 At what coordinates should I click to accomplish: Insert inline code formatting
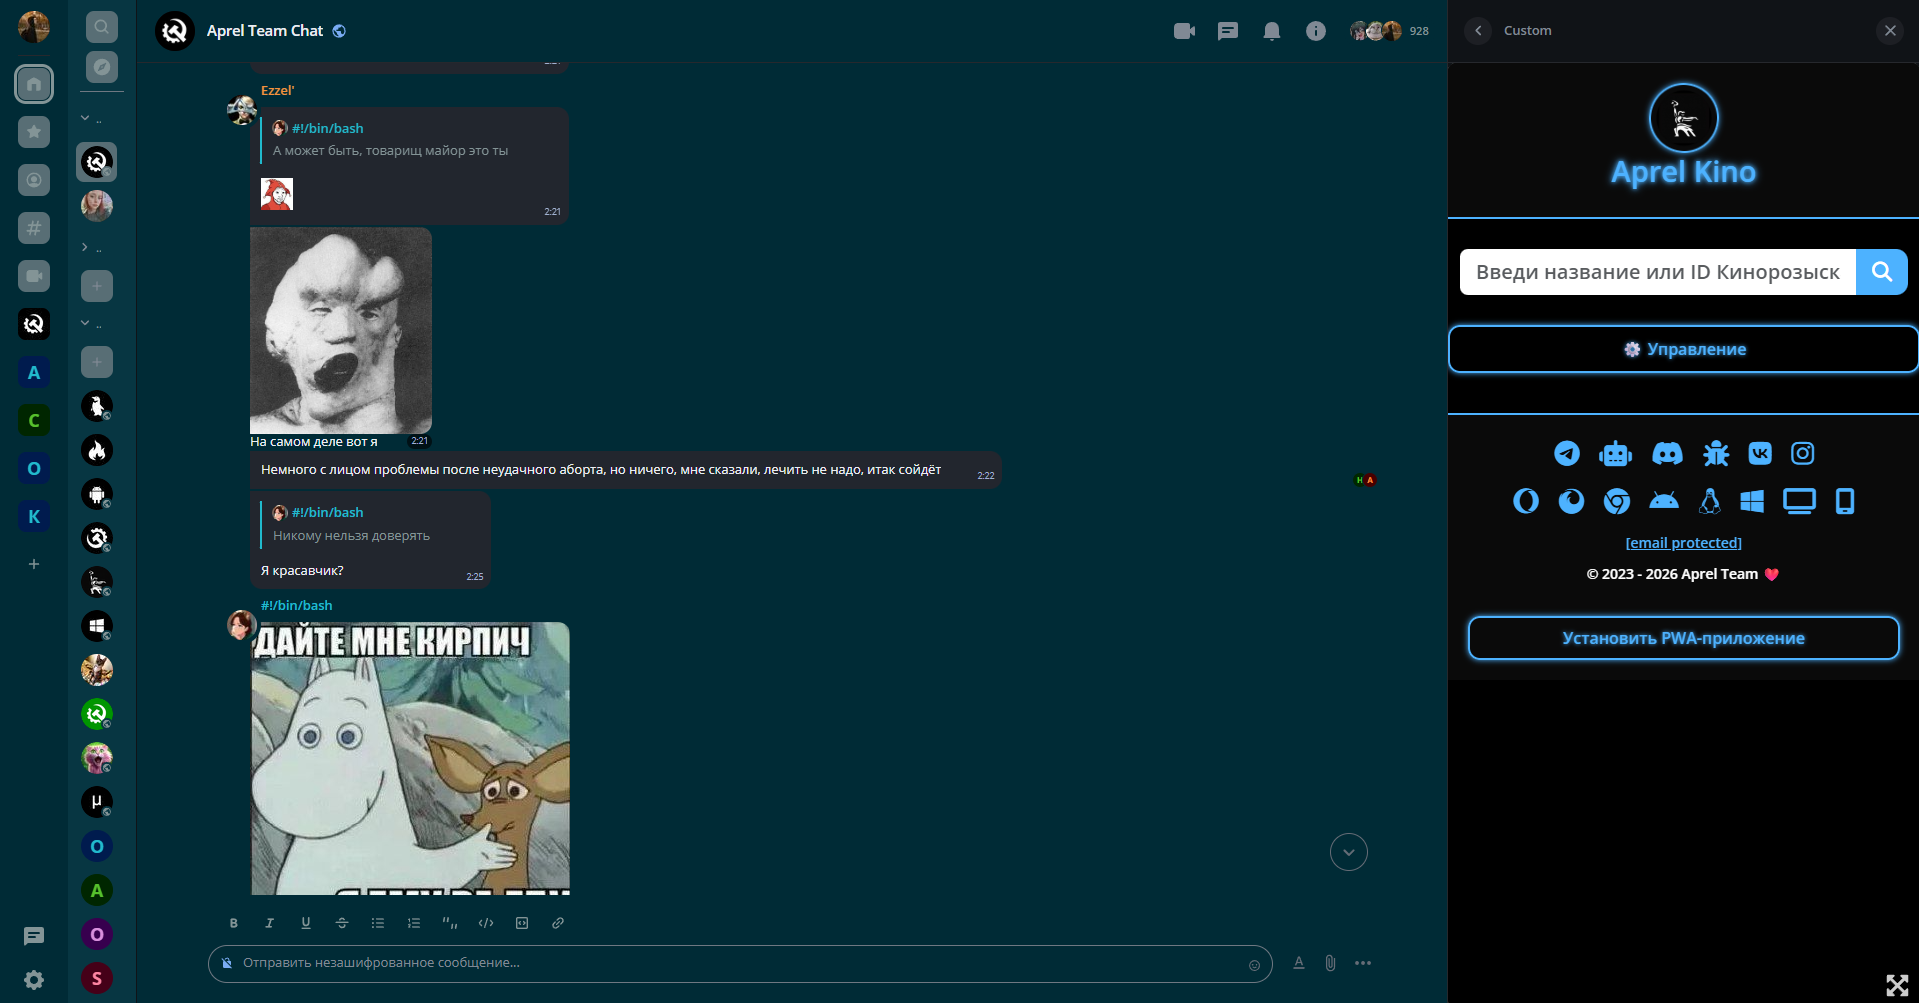tap(486, 923)
